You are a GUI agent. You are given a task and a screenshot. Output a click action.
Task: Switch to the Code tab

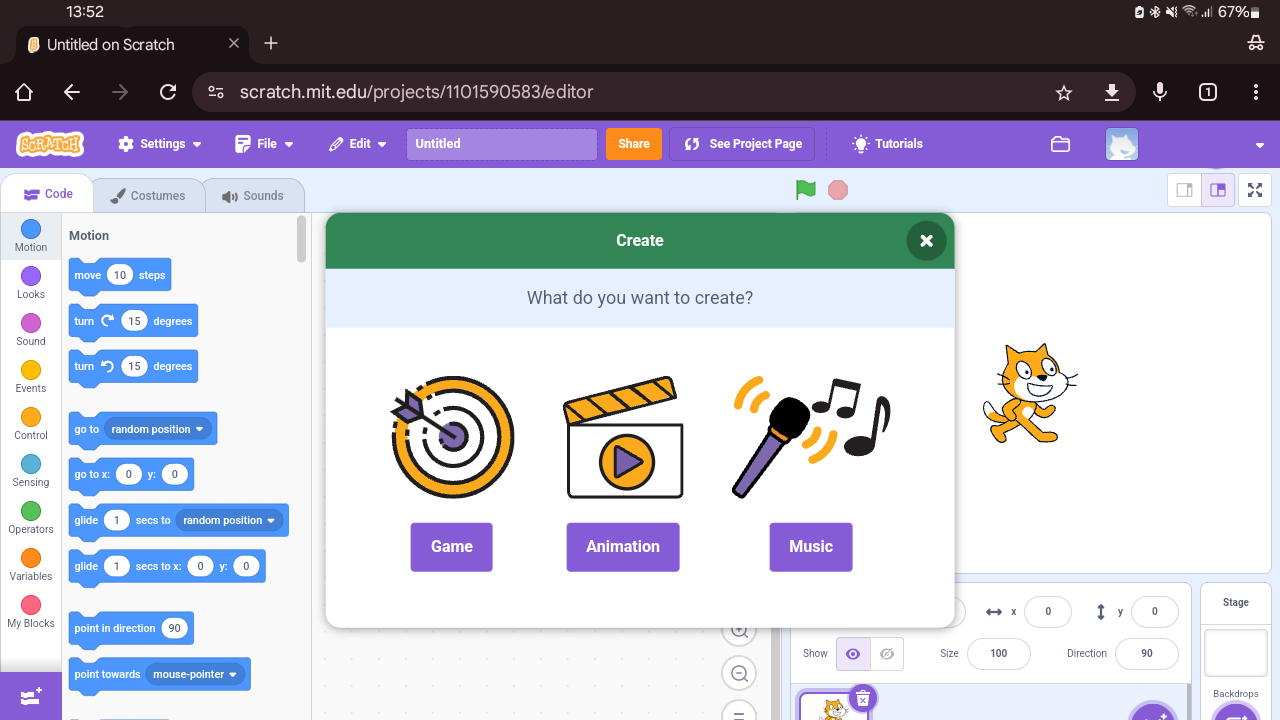point(48,194)
